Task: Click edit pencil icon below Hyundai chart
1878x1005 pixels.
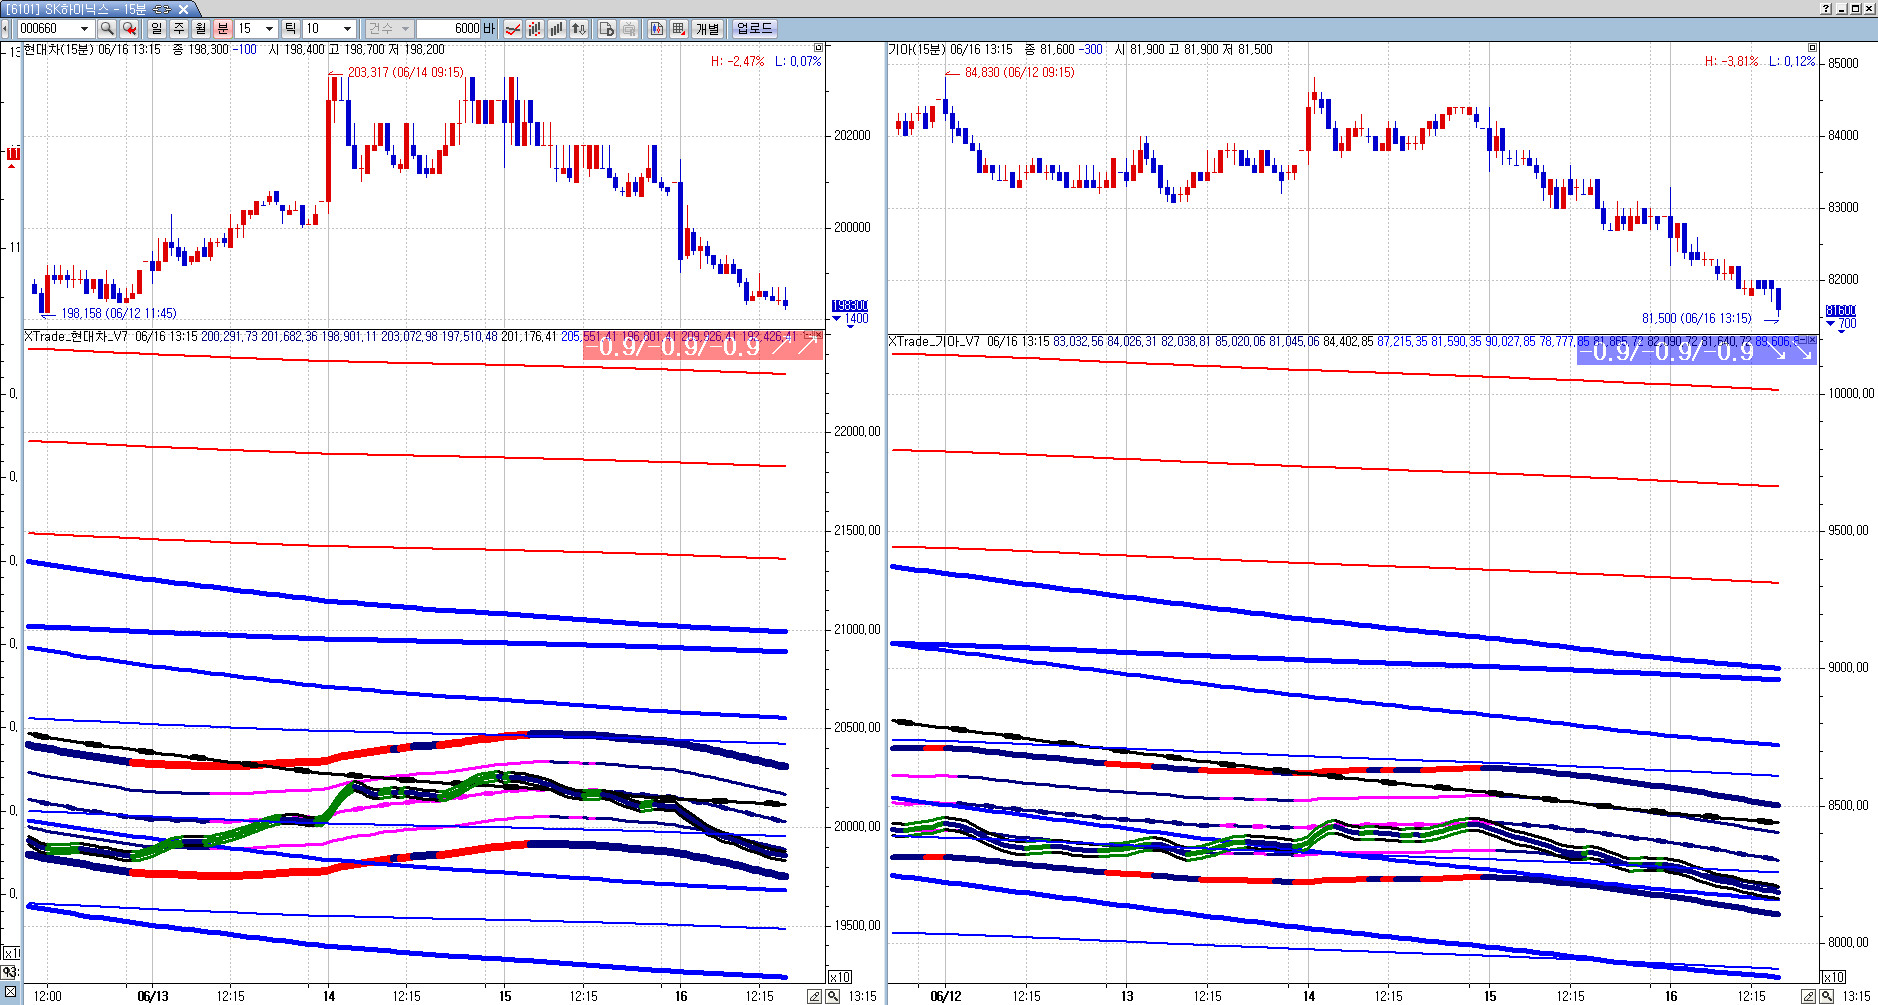Action: click(814, 996)
